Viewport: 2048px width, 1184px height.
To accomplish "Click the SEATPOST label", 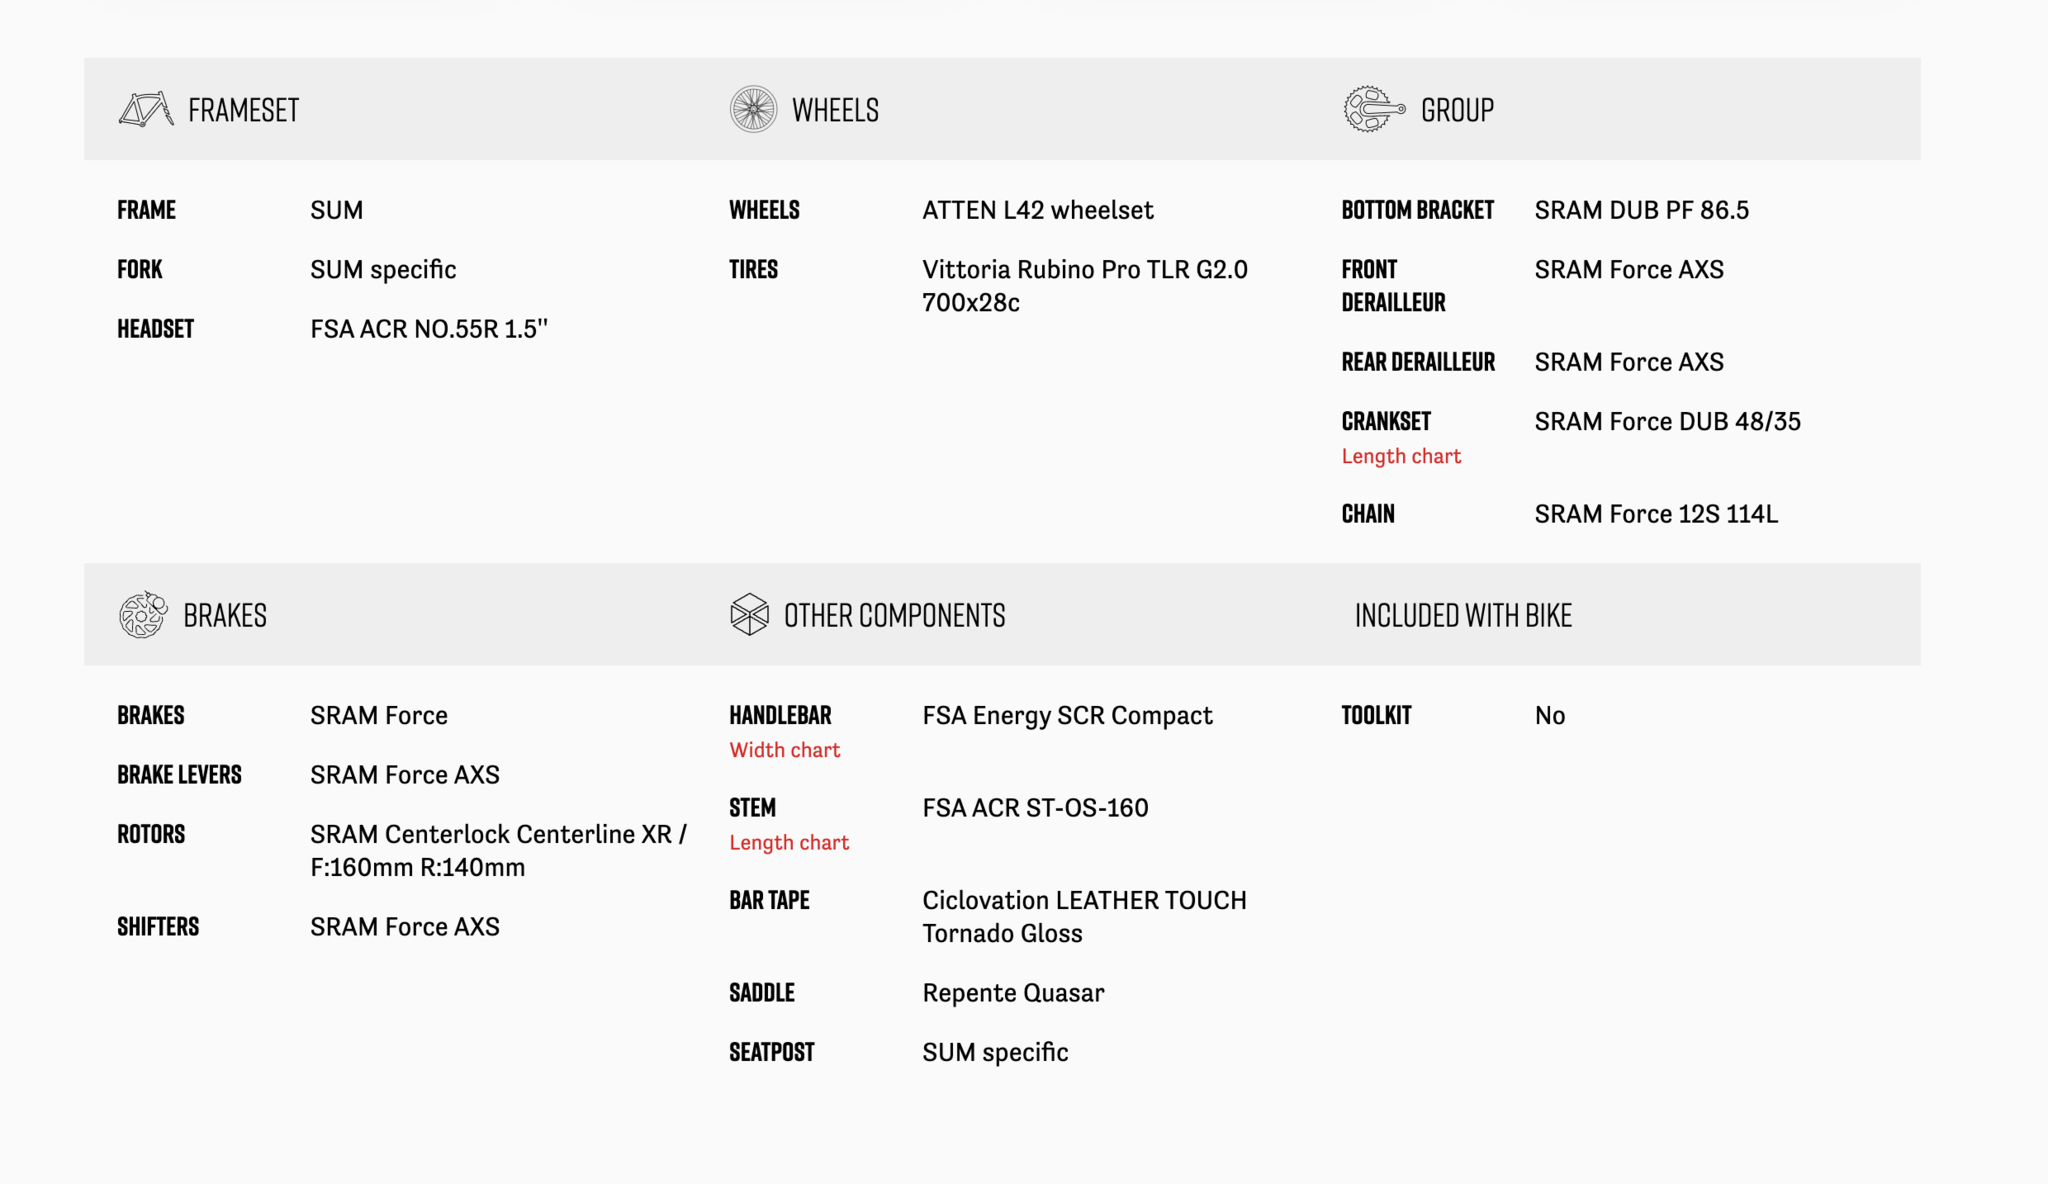I will [772, 1052].
